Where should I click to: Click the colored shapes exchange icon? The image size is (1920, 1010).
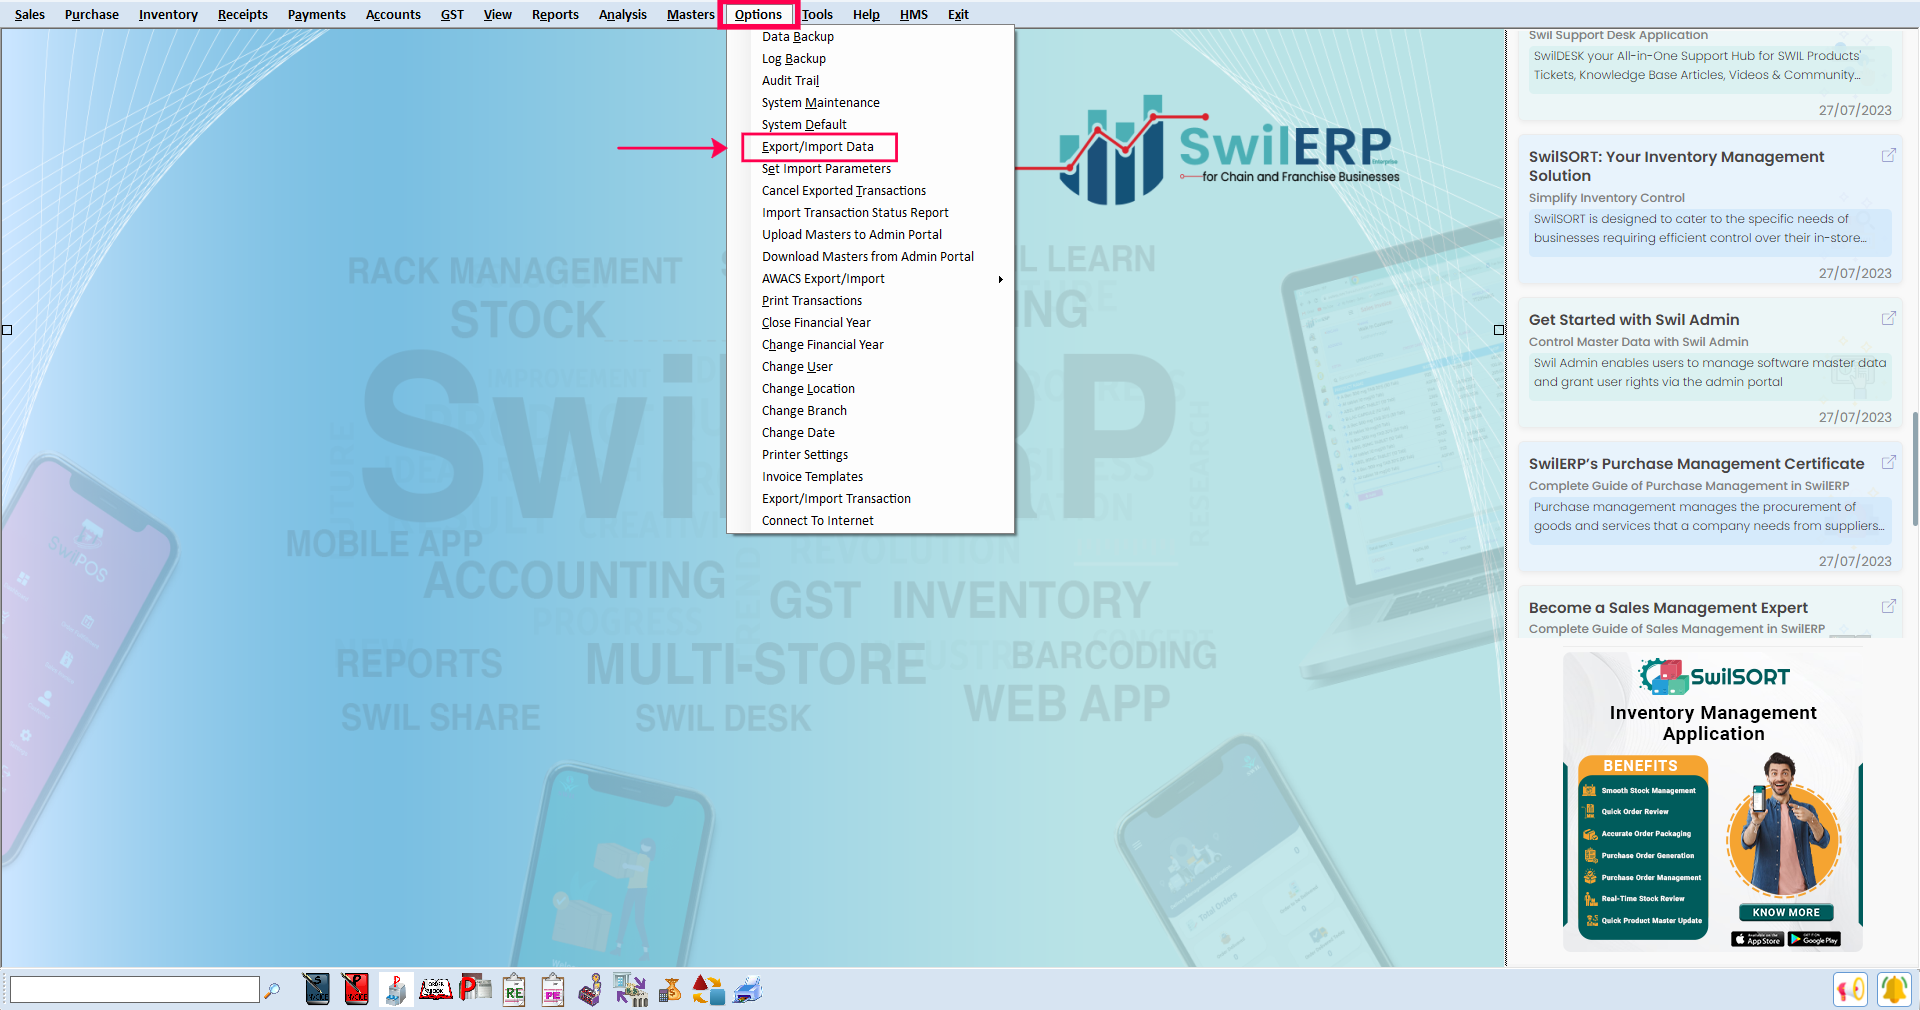[x=709, y=990]
